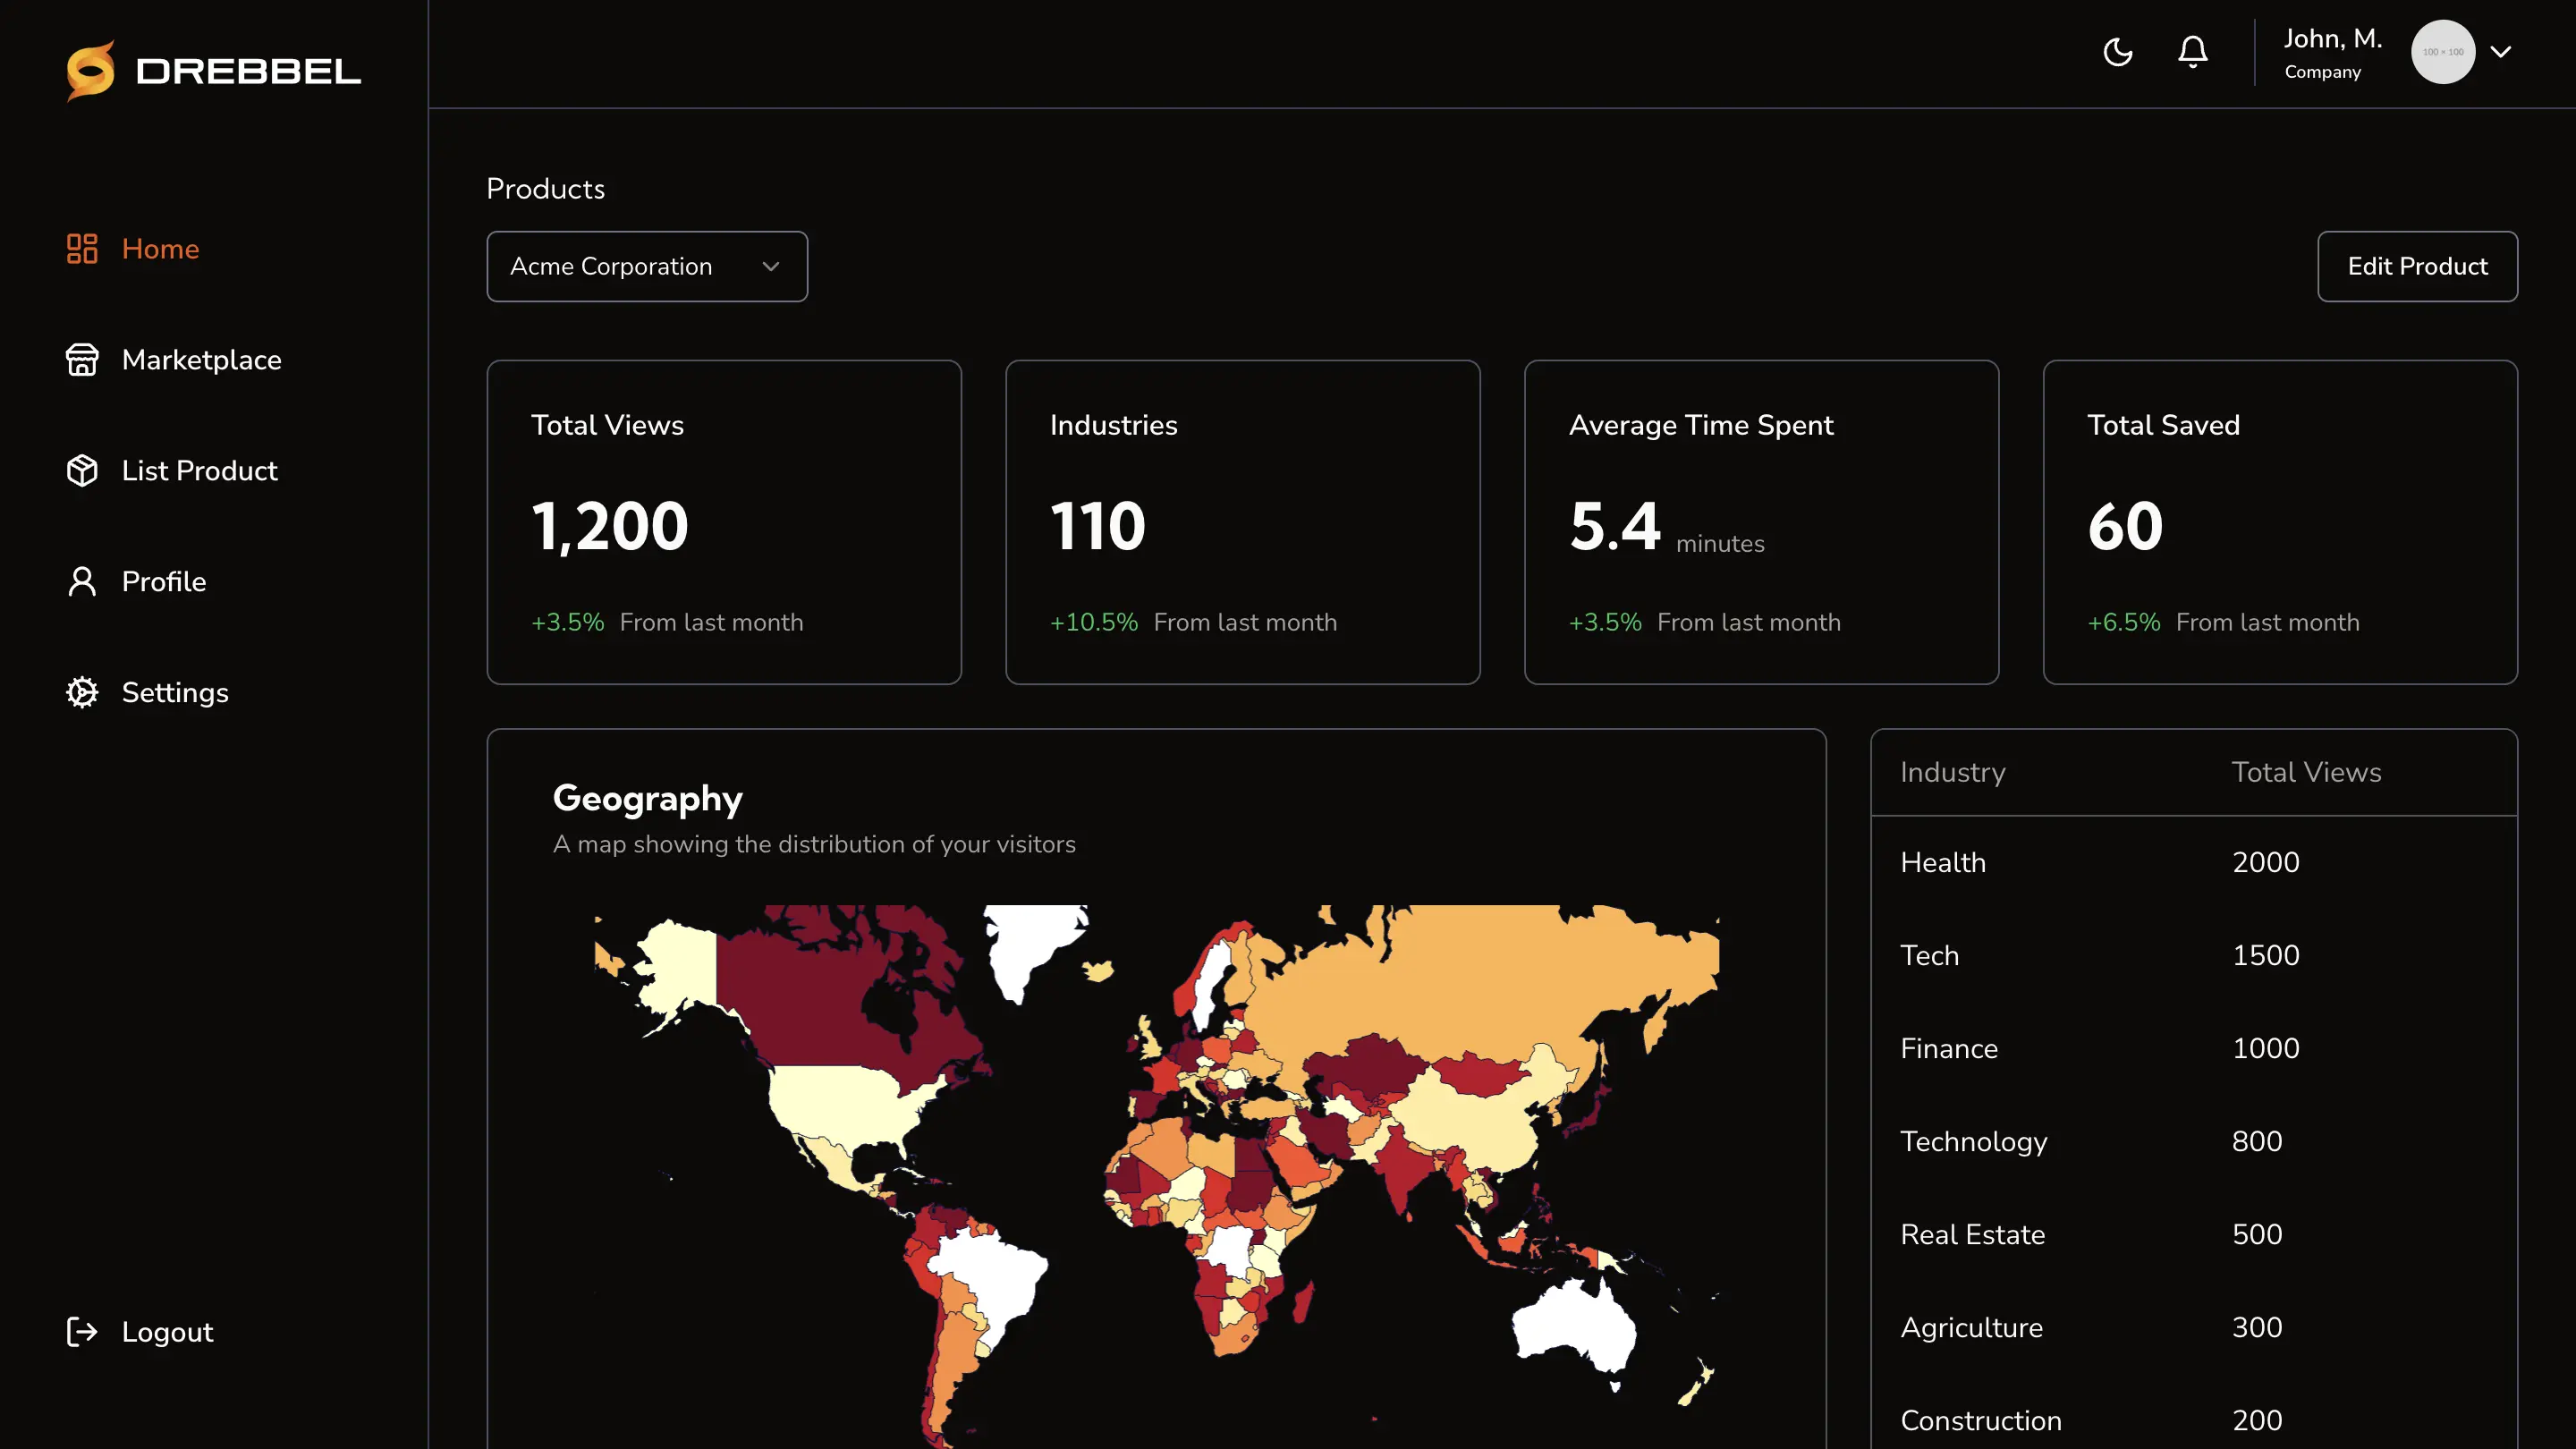The height and width of the screenshot is (1449, 2576).
Task: Click the +10.5% change in Industries card
Action: point(1094,622)
